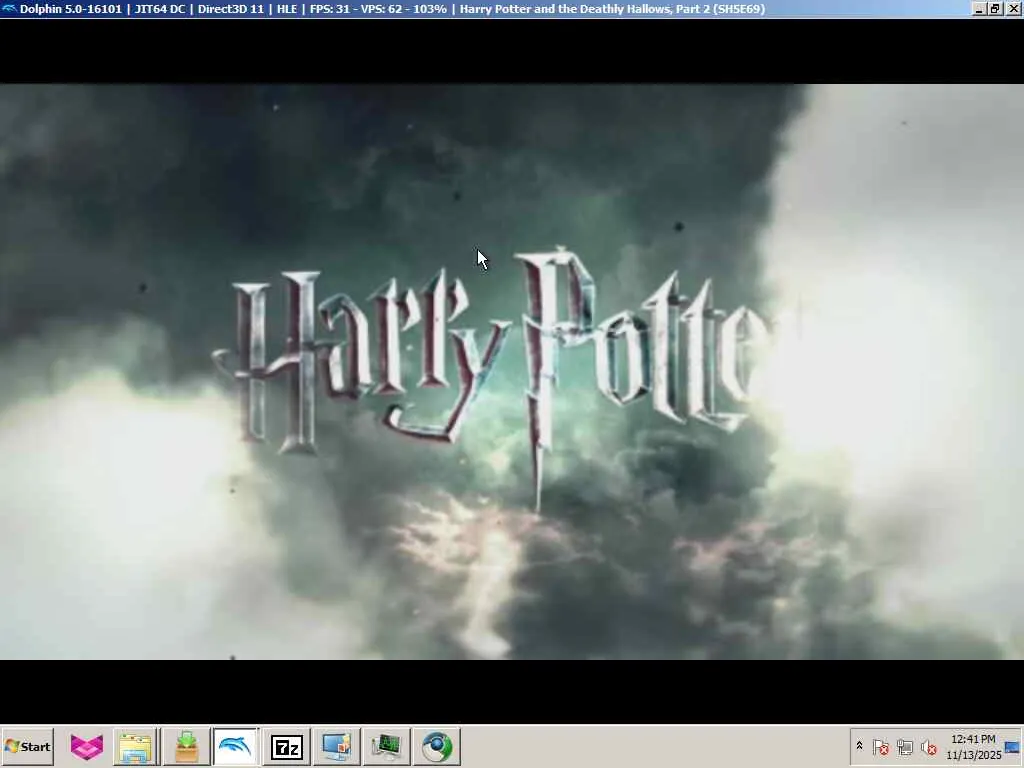Open the network status tray icon
The height and width of the screenshot is (768, 1024).
(x=904, y=747)
